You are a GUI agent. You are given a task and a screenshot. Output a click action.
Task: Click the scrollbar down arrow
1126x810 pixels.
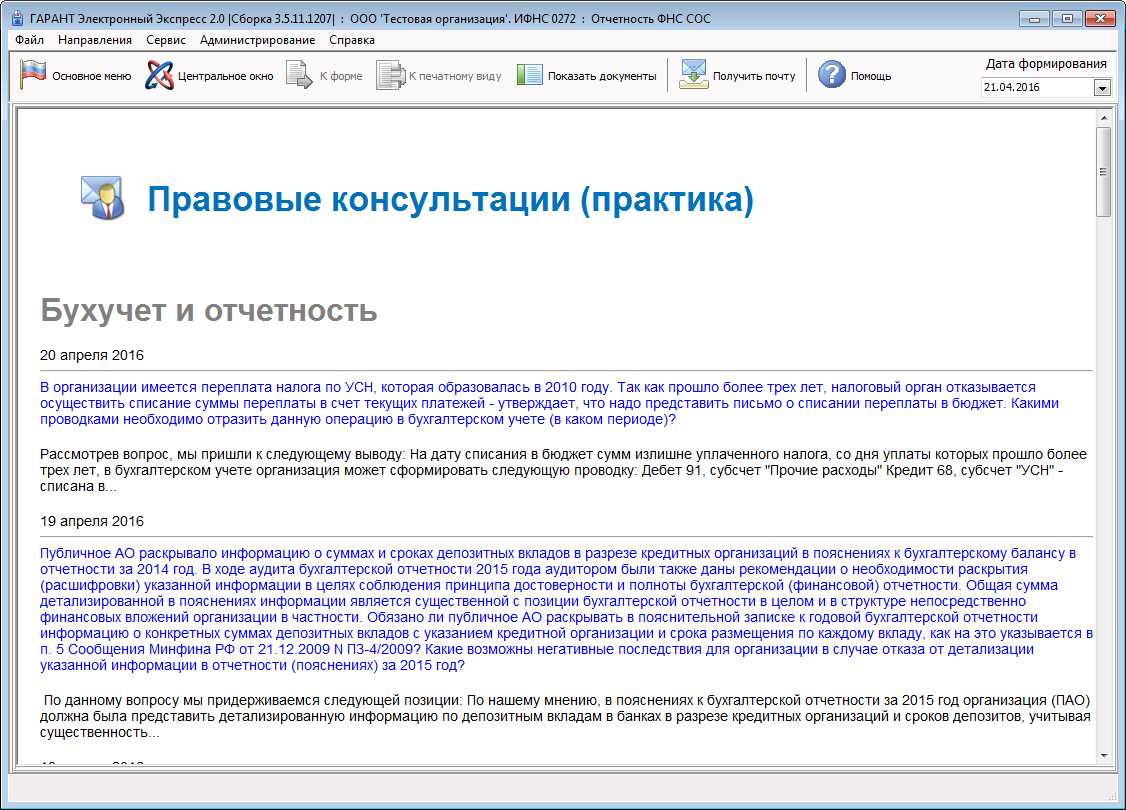click(x=1104, y=755)
